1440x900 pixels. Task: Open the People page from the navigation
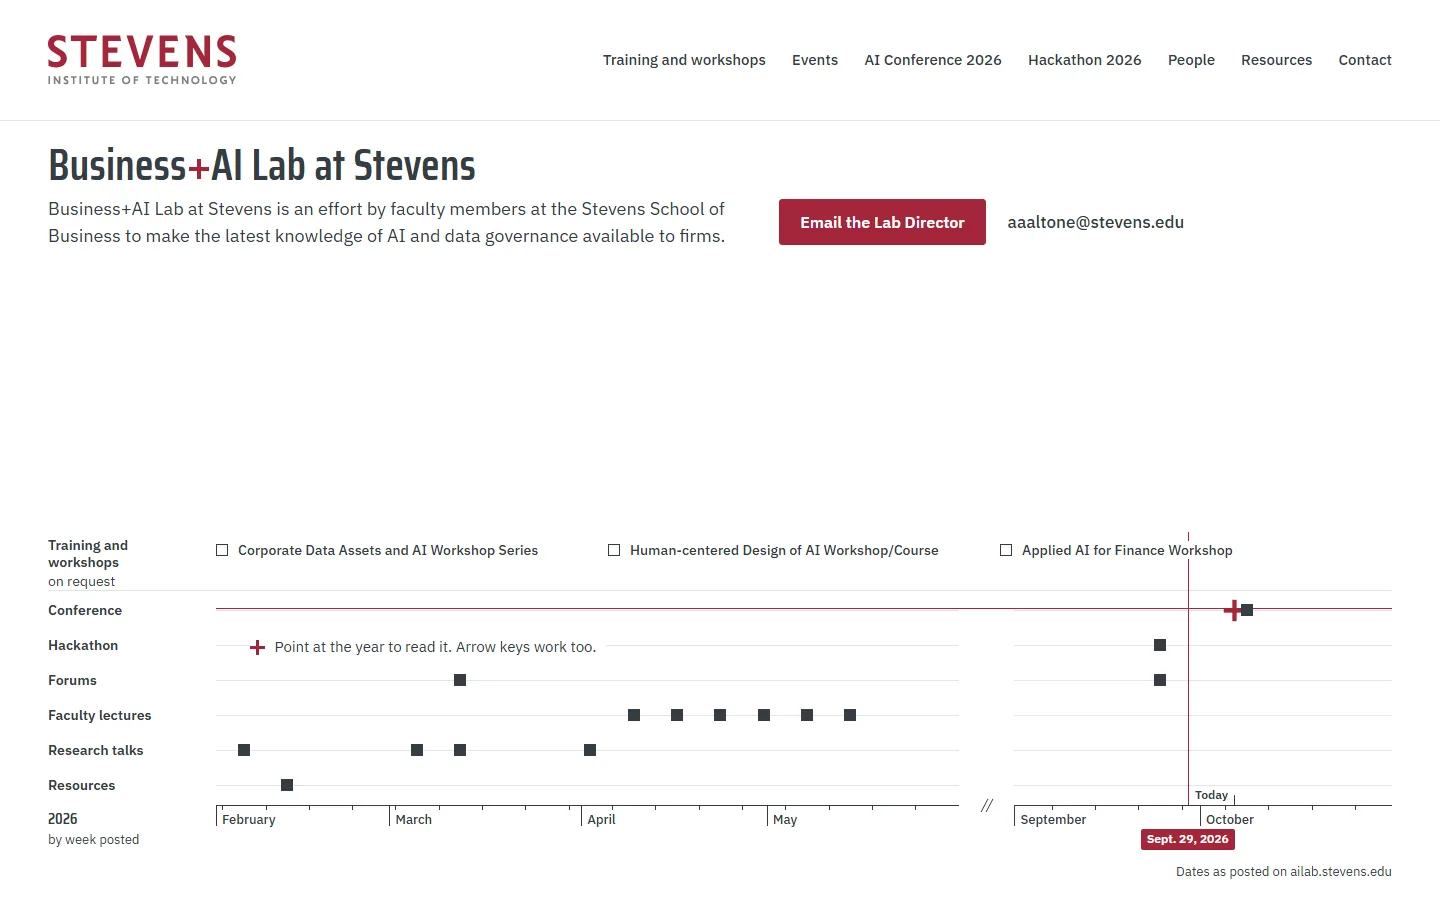click(1191, 60)
